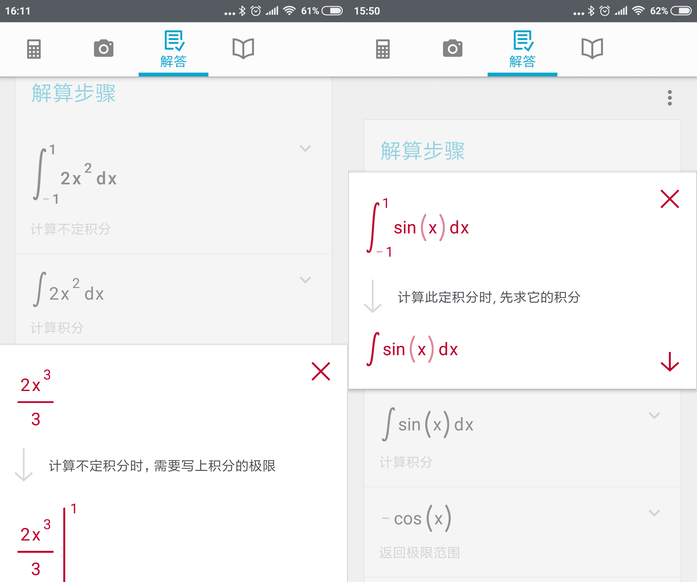Image resolution: width=698 pixels, height=582 pixels.
Task: Click the 解算步骤 heading in right screen
Action: coord(422,151)
